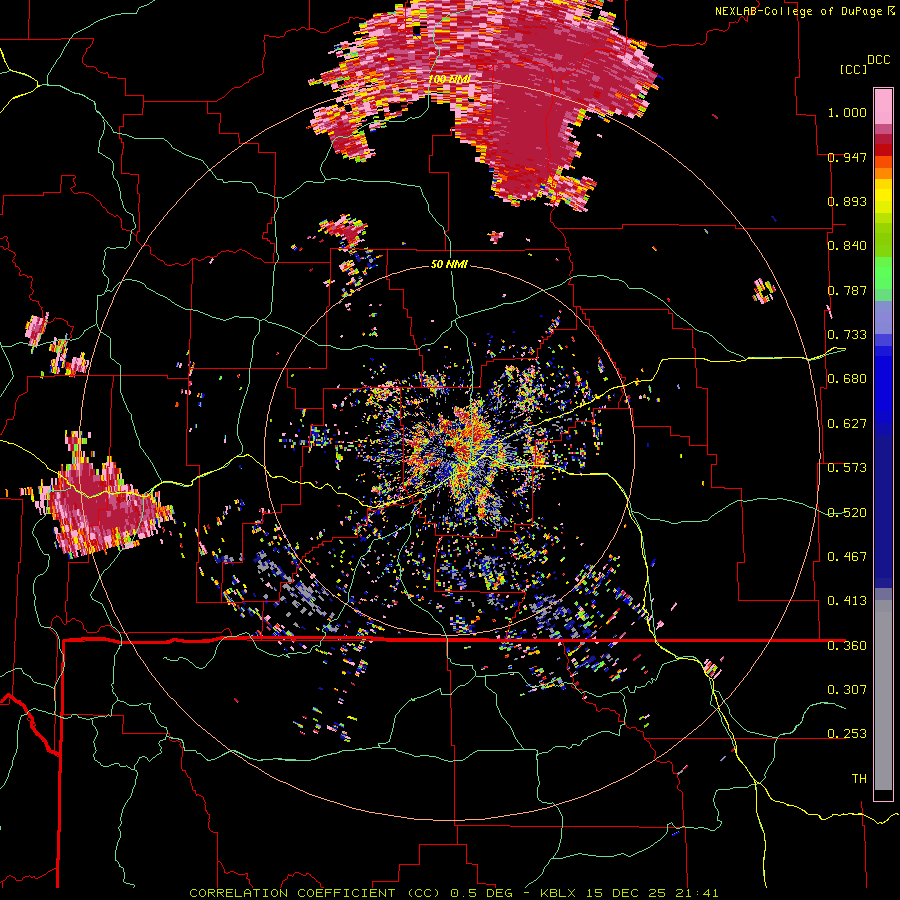Viewport: 900px width, 900px height.
Task: Select the 0.733 legend value
Action: pos(847,335)
